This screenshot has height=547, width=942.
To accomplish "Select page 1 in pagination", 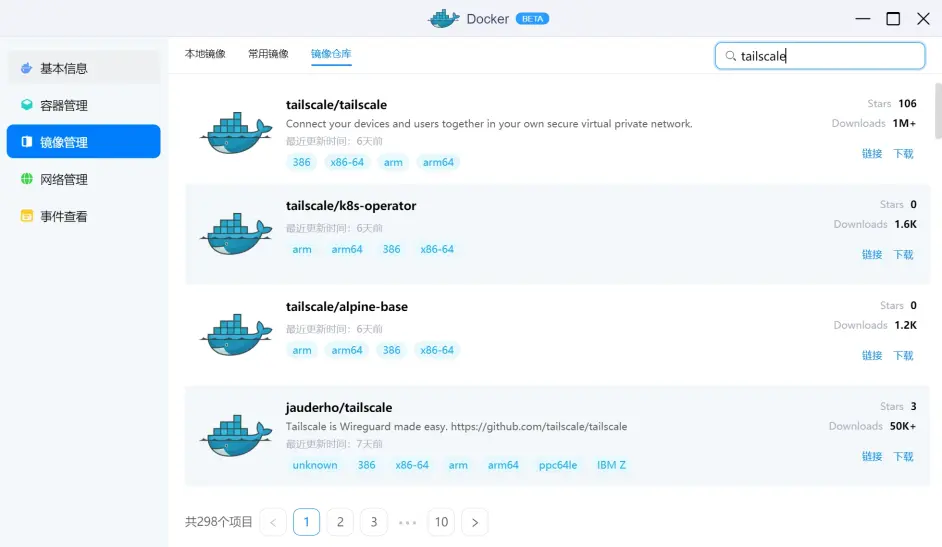I will point(306,522).
